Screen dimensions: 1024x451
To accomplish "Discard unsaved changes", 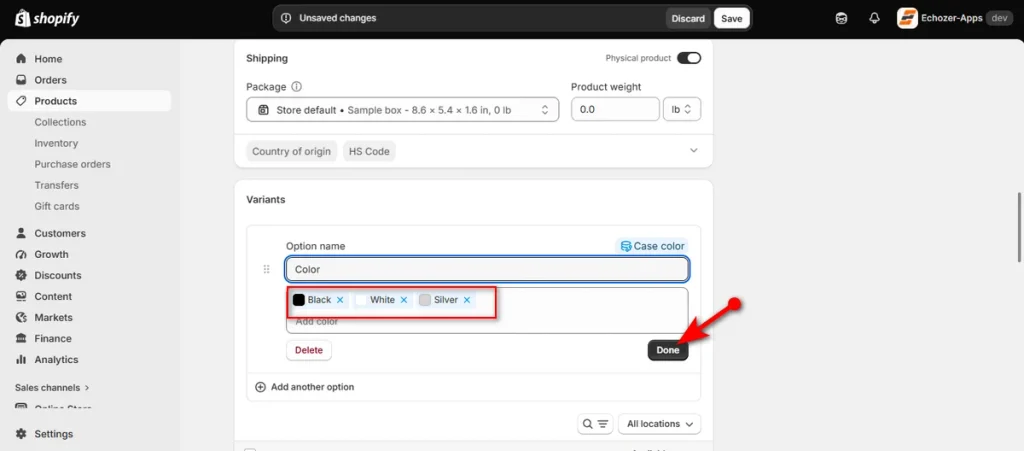I will [x=688, y=18].
